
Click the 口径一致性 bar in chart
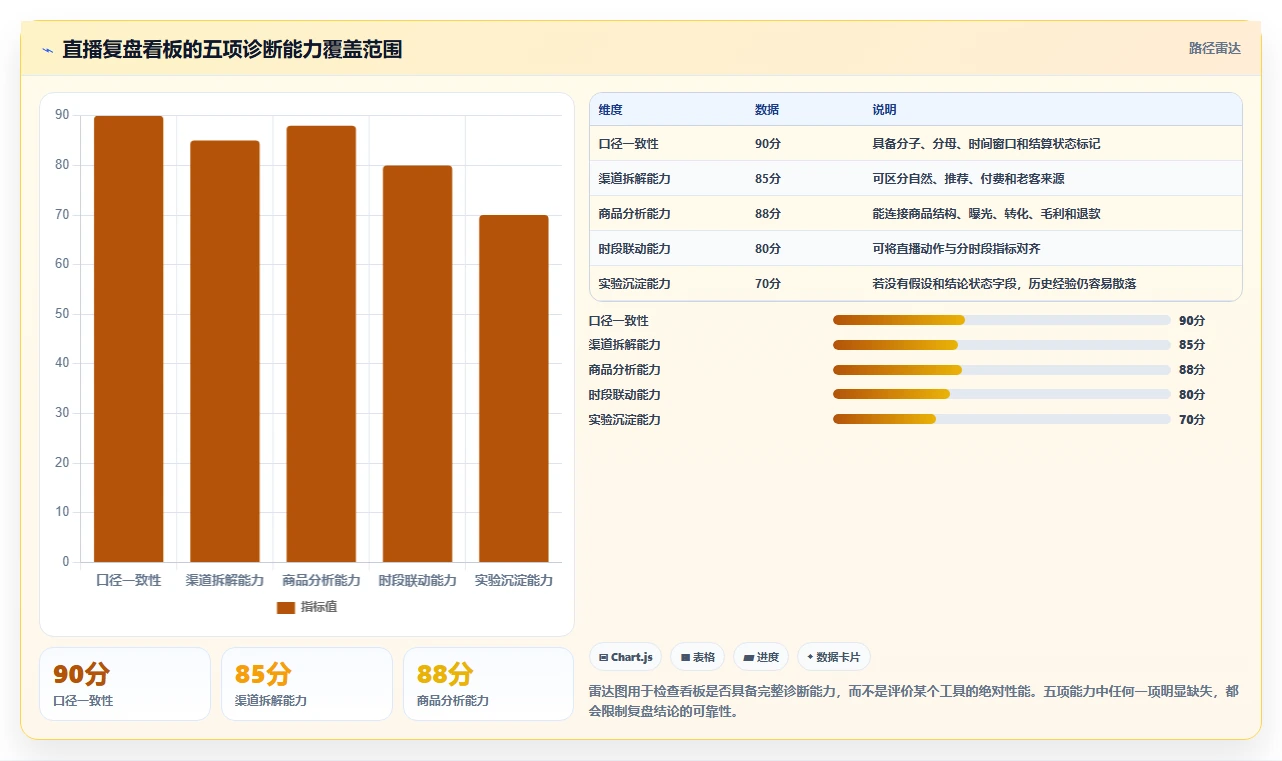pos(129,339)
